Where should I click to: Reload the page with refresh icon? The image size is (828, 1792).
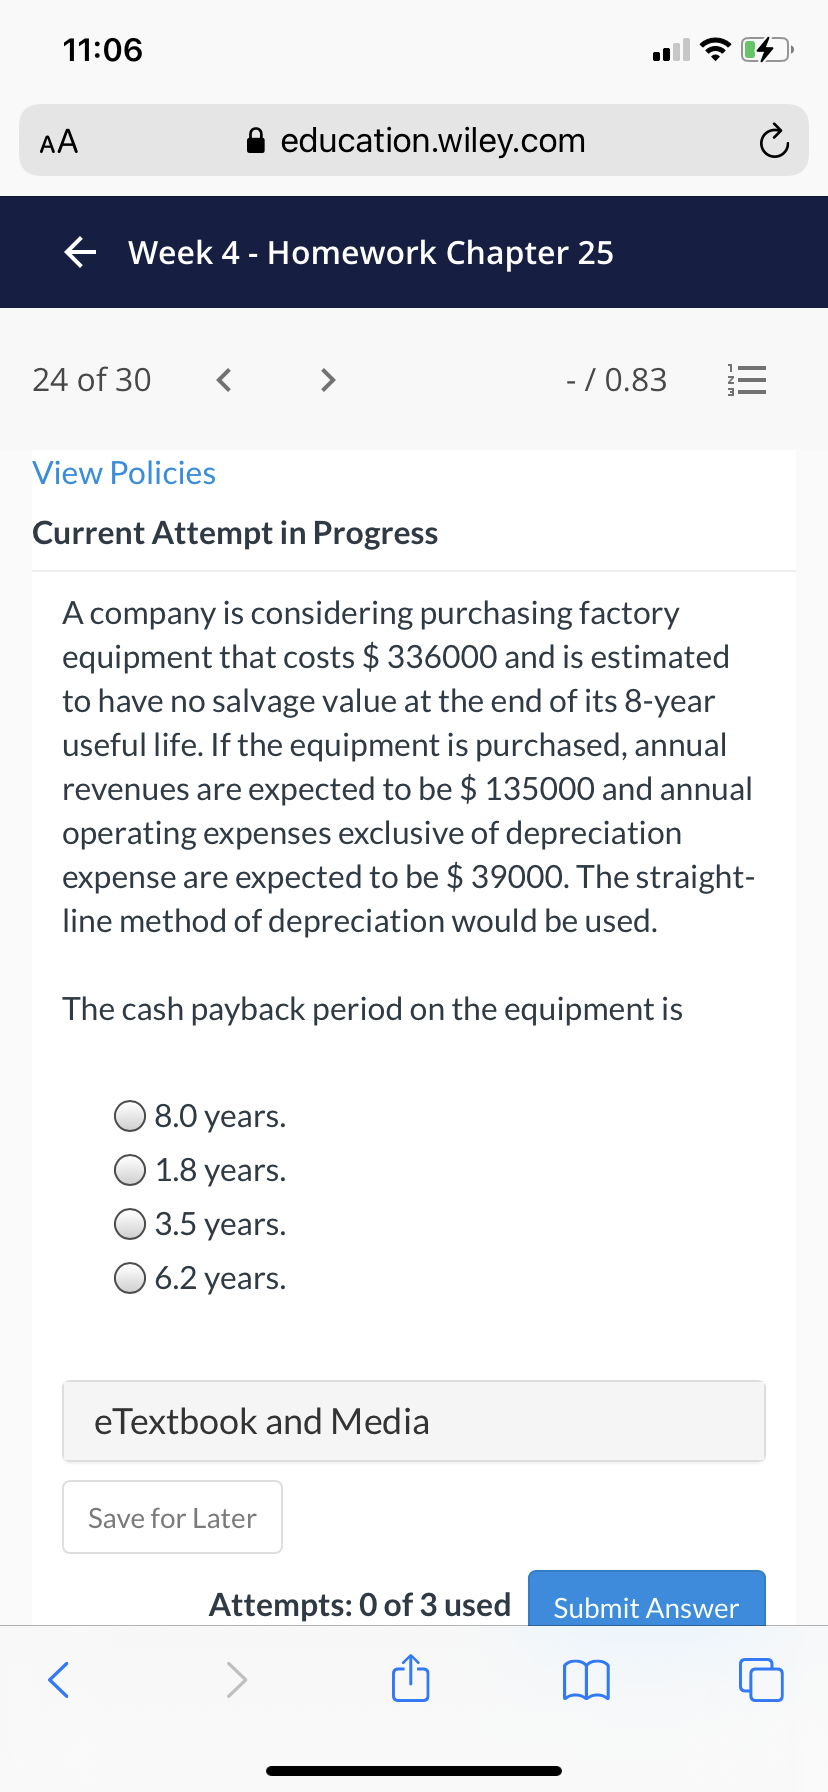(773, 142)
